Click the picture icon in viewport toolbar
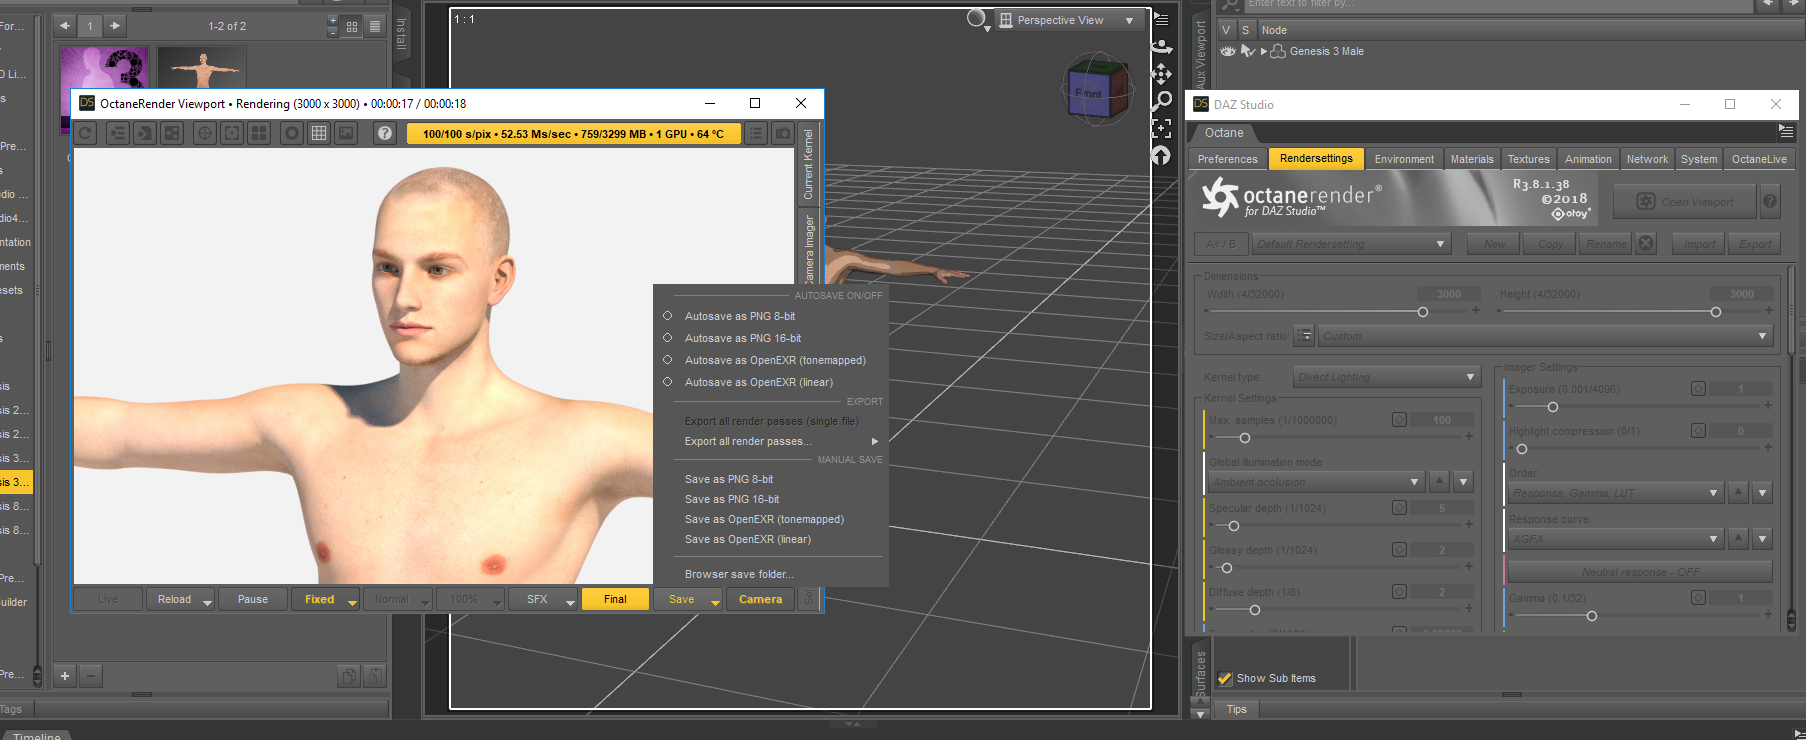Viewport: 1806px width, 740px height. coord(346,133)
